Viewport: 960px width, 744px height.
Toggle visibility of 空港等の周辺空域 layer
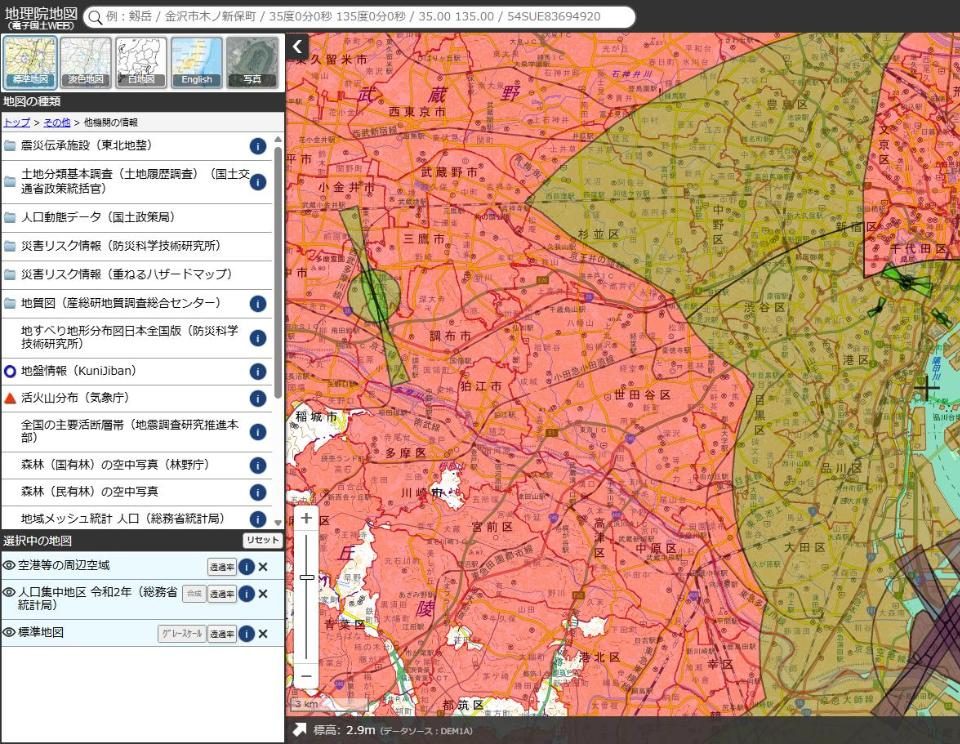[x=9, y=566]
